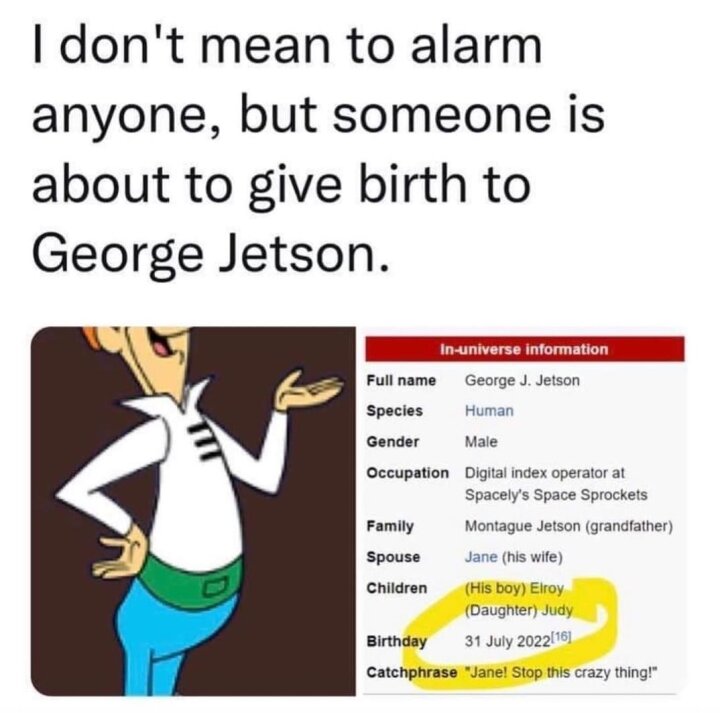Click the Family label in infobox
Viewport: 720px width, 713px height.
pos(390,526)
